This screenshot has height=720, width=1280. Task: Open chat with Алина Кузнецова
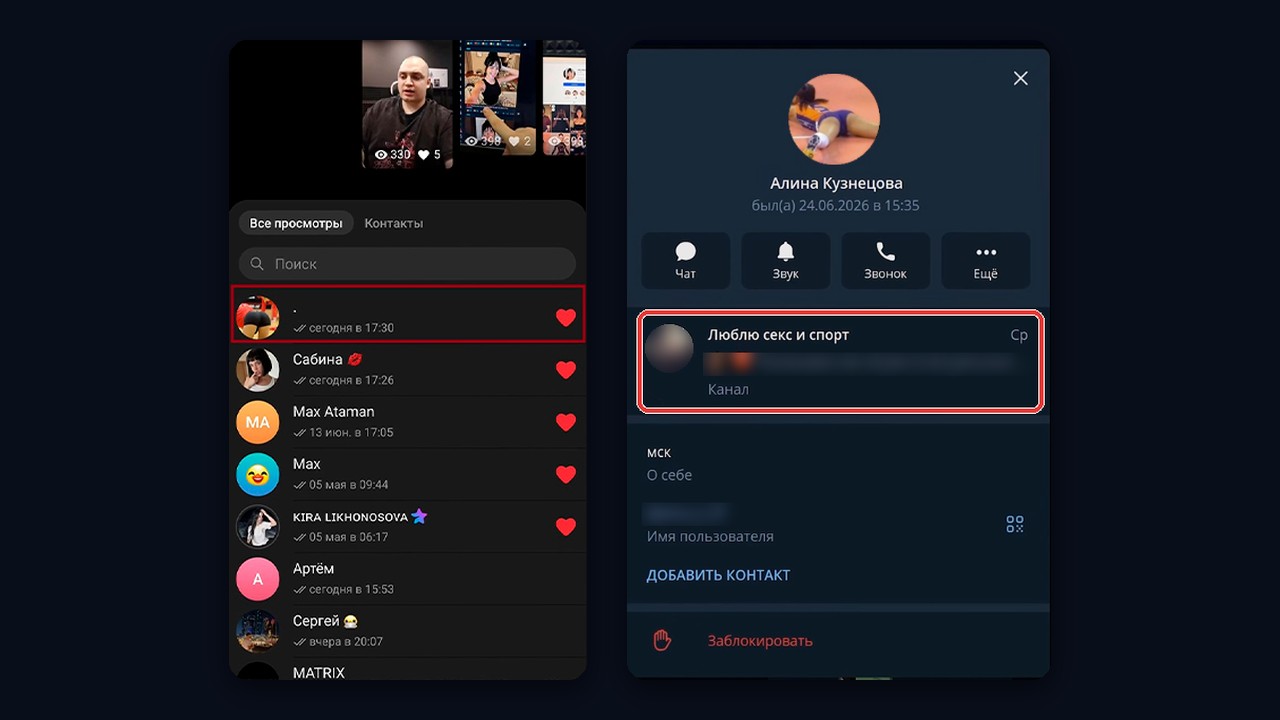coord(685,261)
